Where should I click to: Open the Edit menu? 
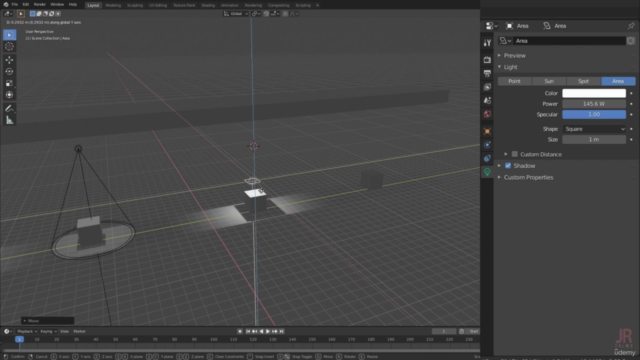point(26,4)
